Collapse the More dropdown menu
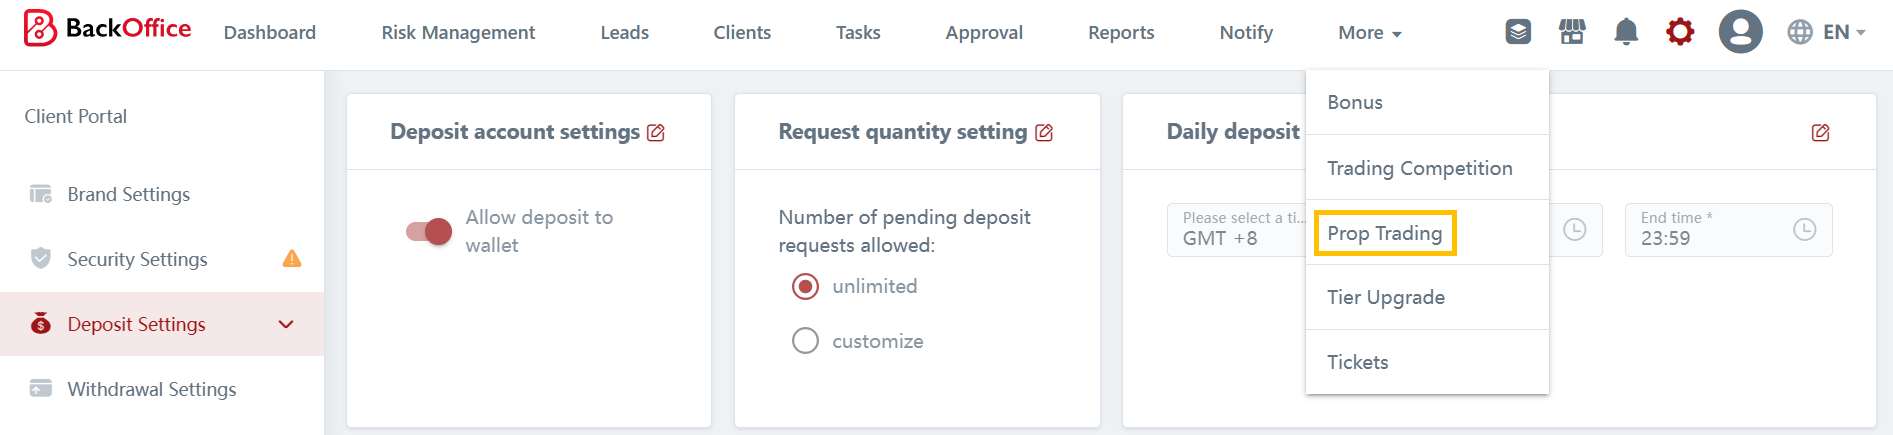The width and height of the screenshot is (1893, 435). coord(1369,33)
